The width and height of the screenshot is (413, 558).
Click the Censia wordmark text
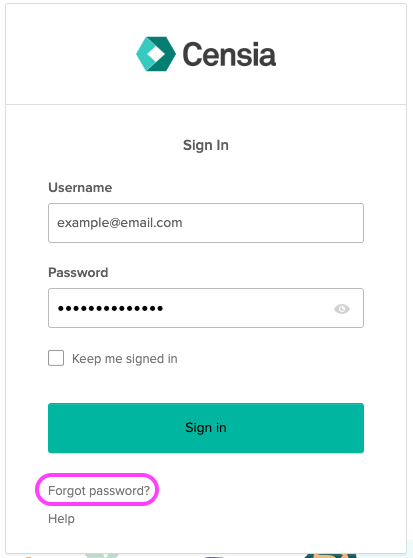point(229,54)
